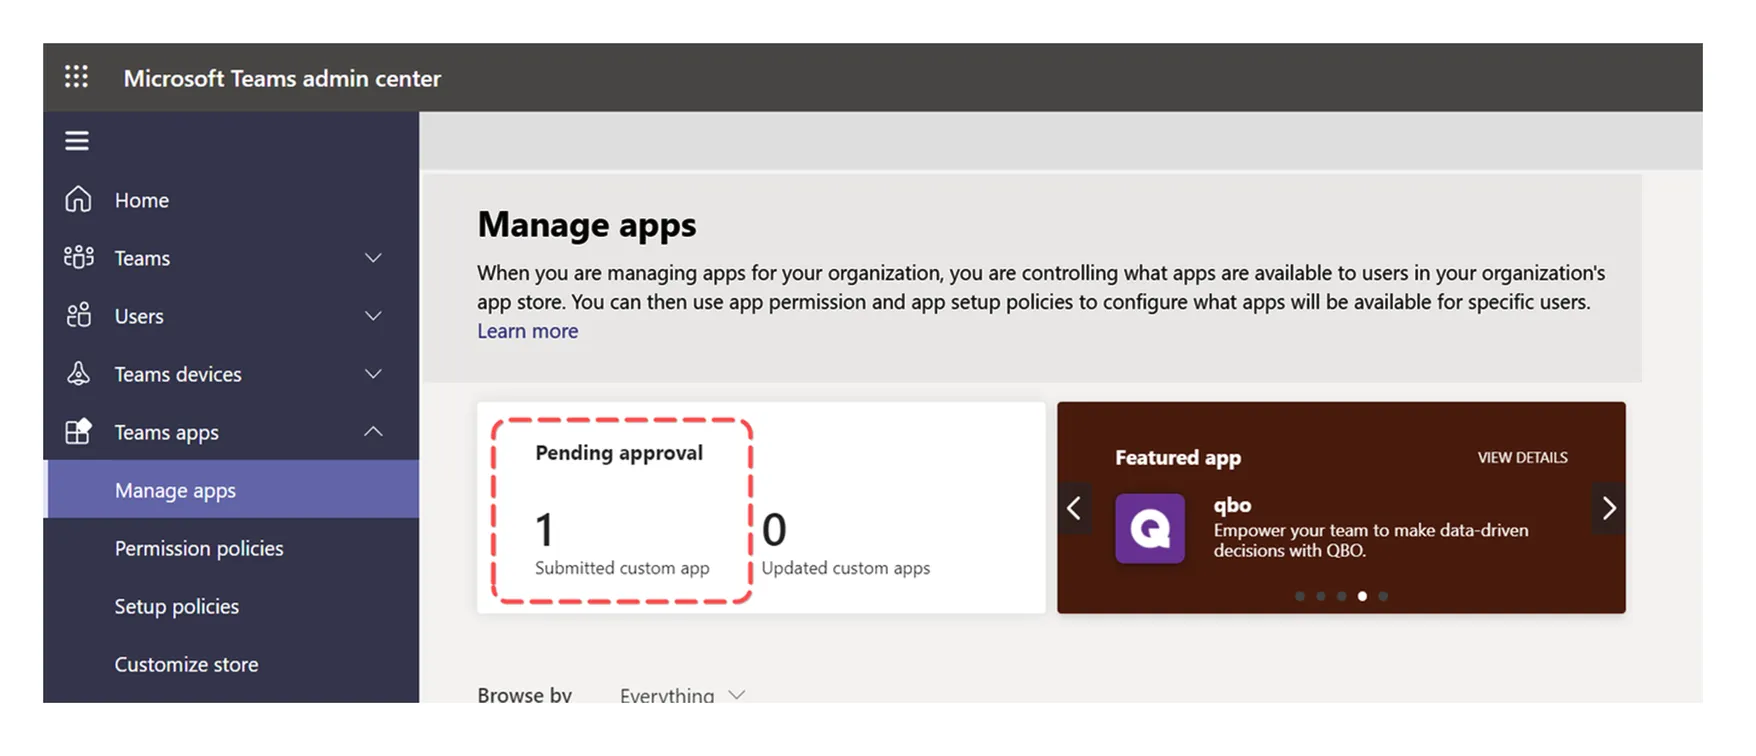Expand the Users menu chevron
Image resolution: width=1756 pixels, height=756 pixels.
373,316
